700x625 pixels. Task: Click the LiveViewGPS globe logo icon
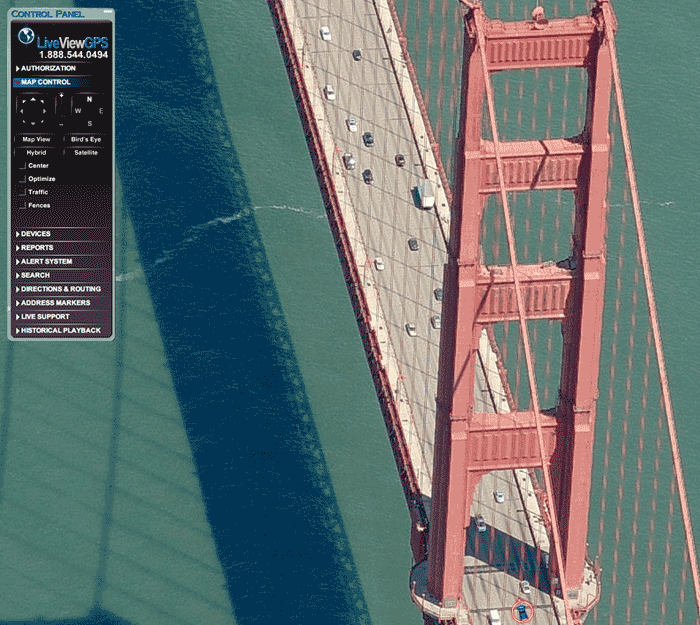click(27, 35)
